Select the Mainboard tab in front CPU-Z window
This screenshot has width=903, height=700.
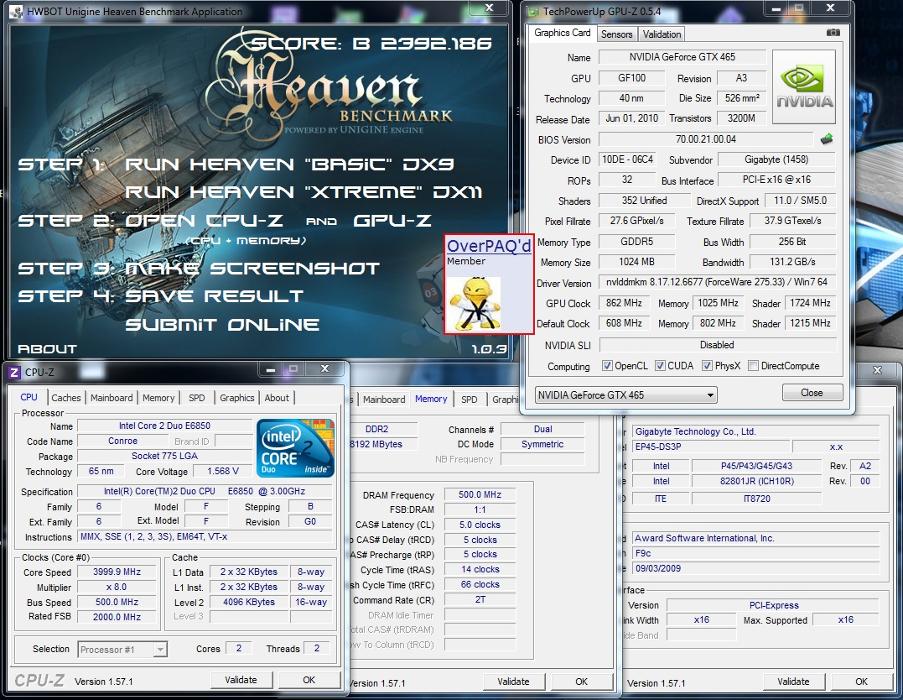111,398
